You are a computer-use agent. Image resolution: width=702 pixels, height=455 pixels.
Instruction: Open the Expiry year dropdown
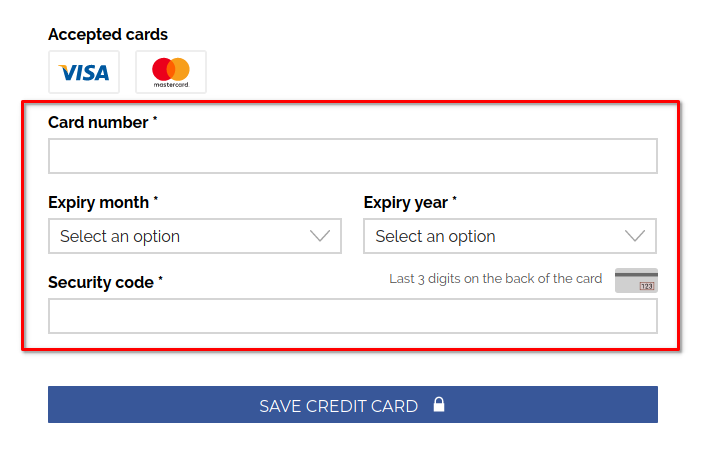click(509, 236)
